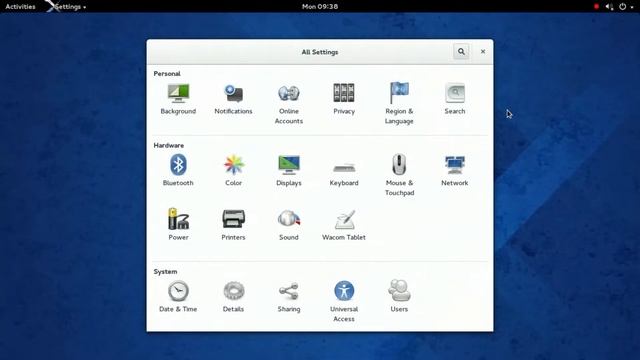Open Color settings
The image size is (640, 360).
233,170
